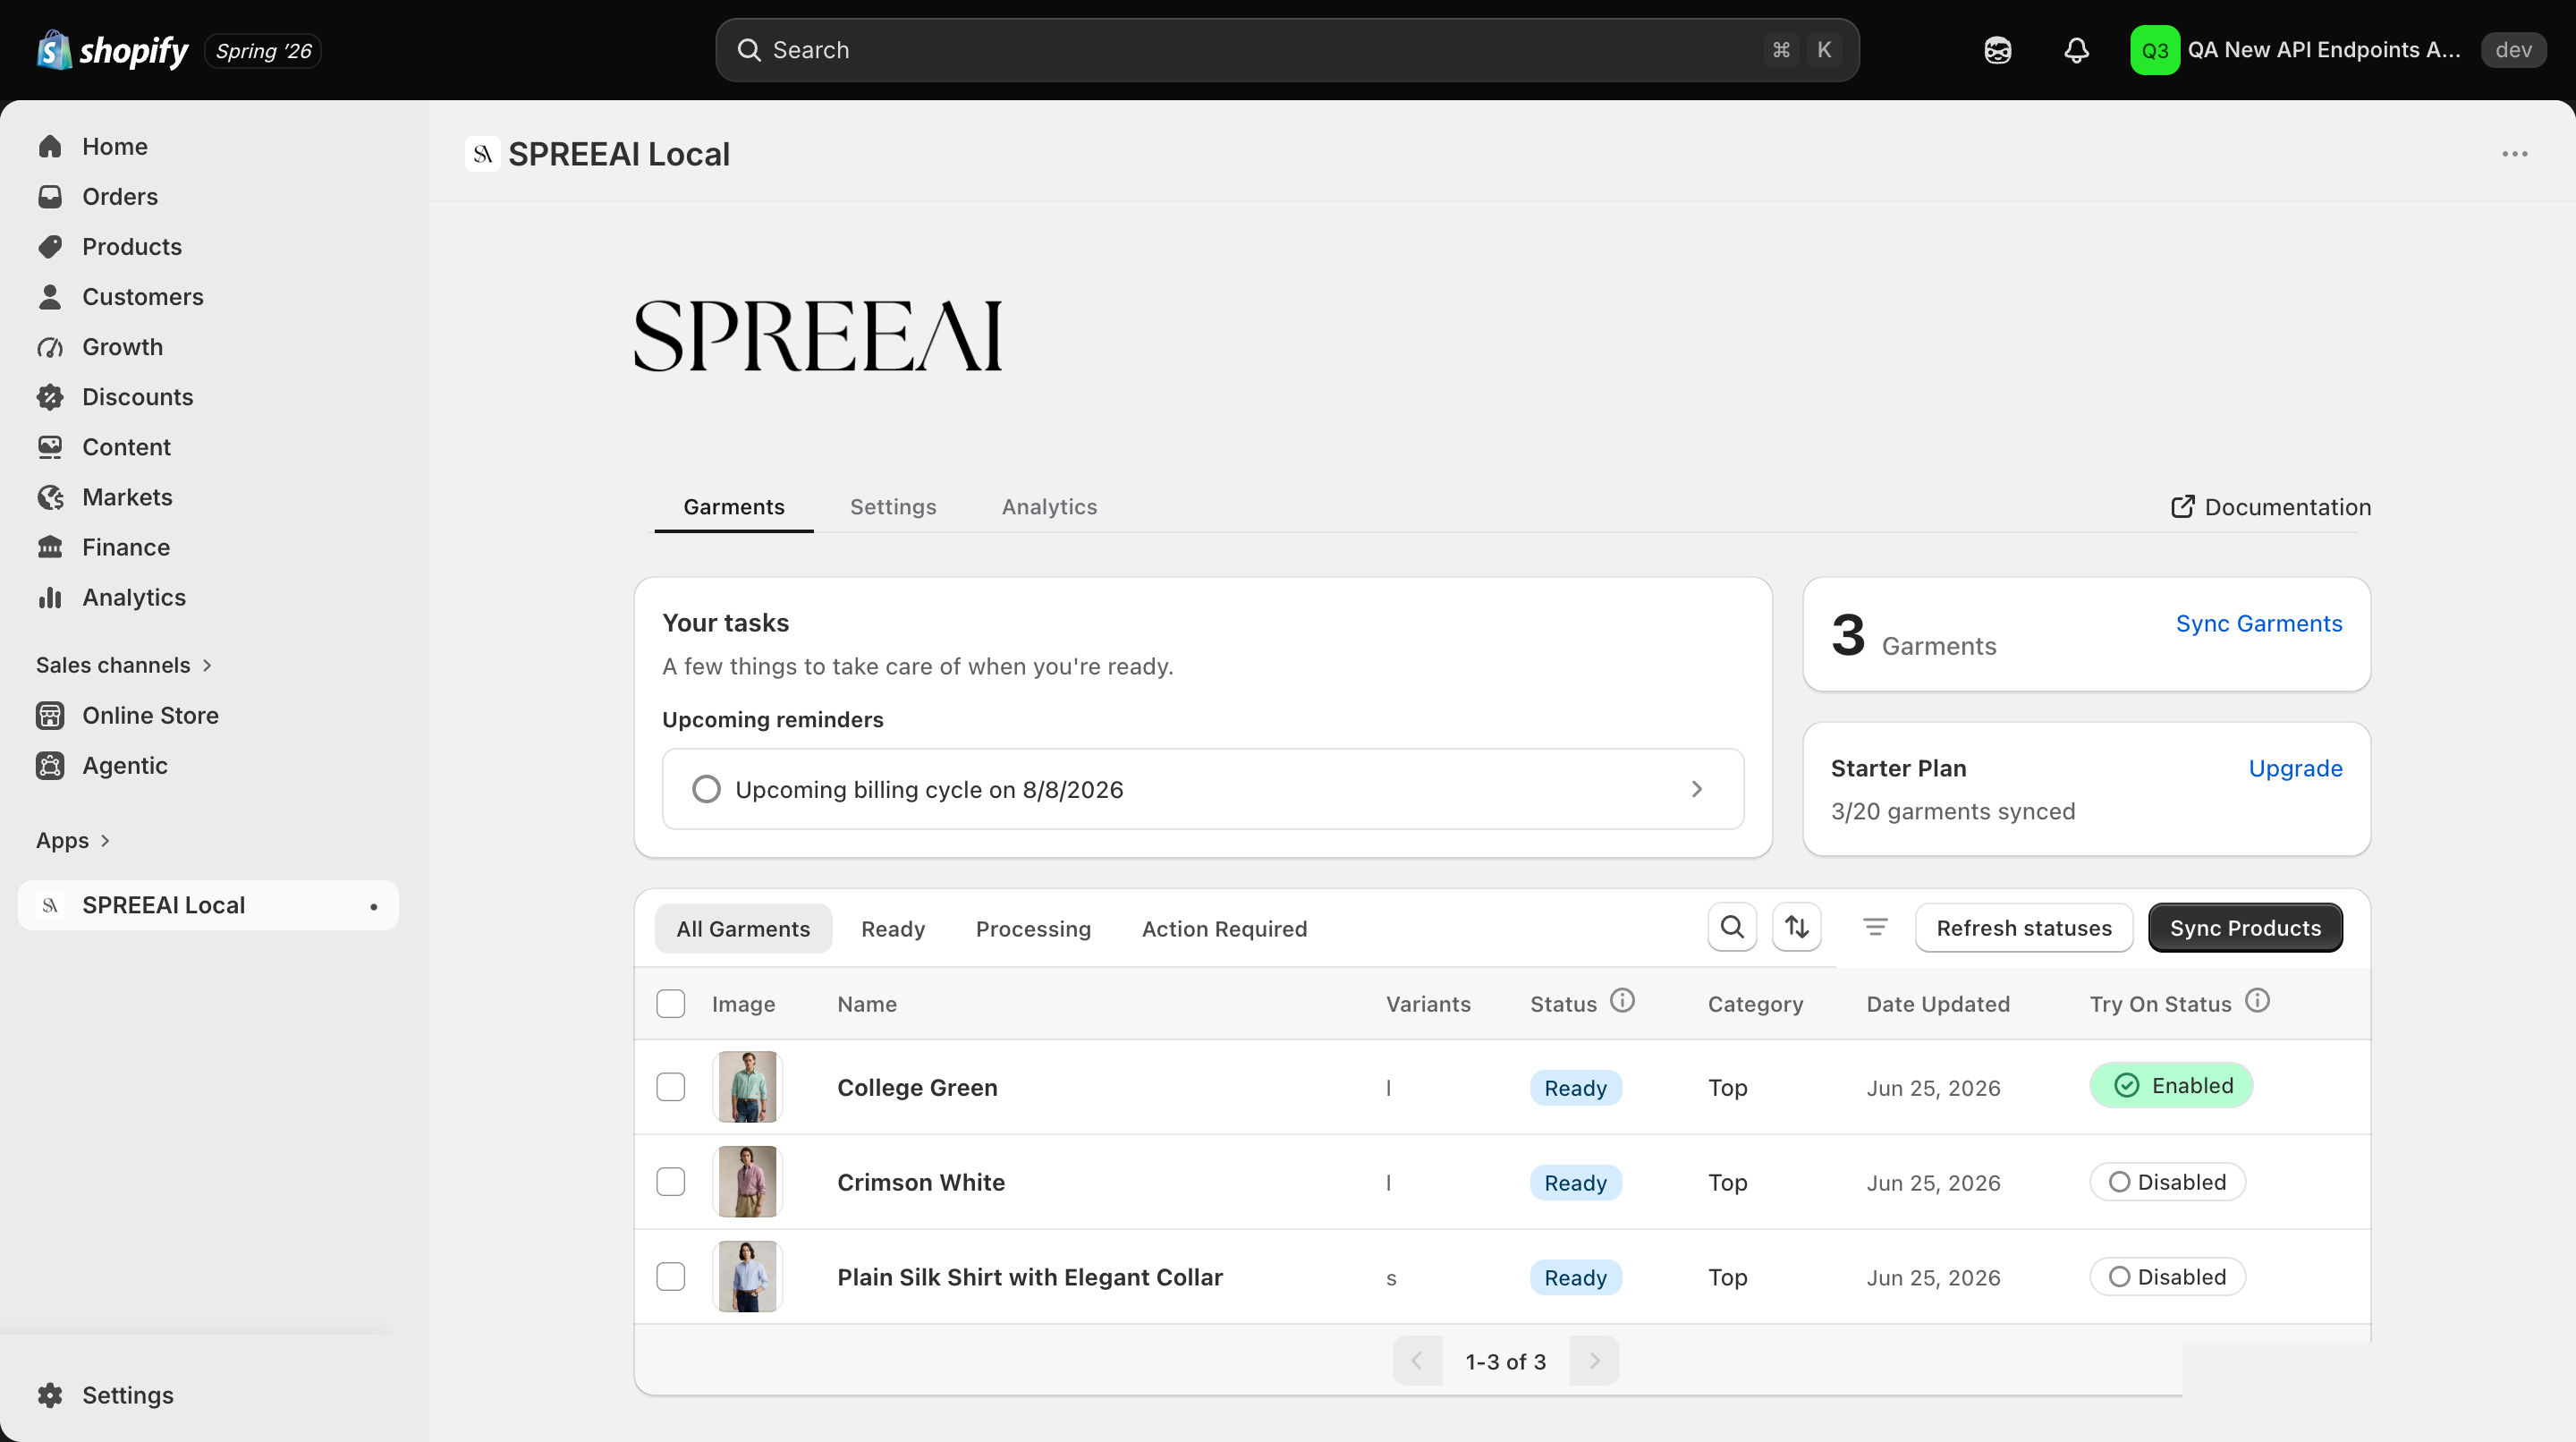Click the Orders inbox icon
2576x1442 pixels.
[50, 197]
